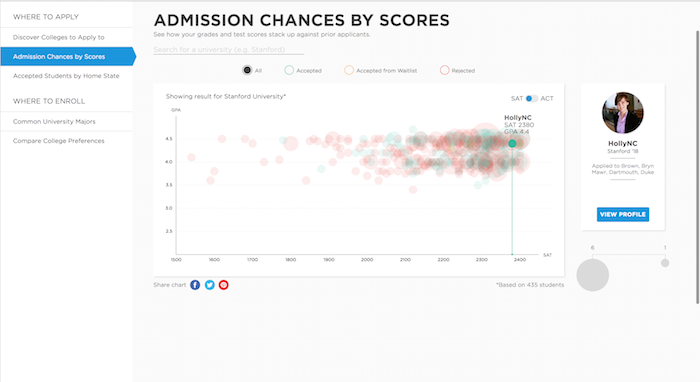
Task: Share chart on Facebook
Action: (x=195, y=285)
